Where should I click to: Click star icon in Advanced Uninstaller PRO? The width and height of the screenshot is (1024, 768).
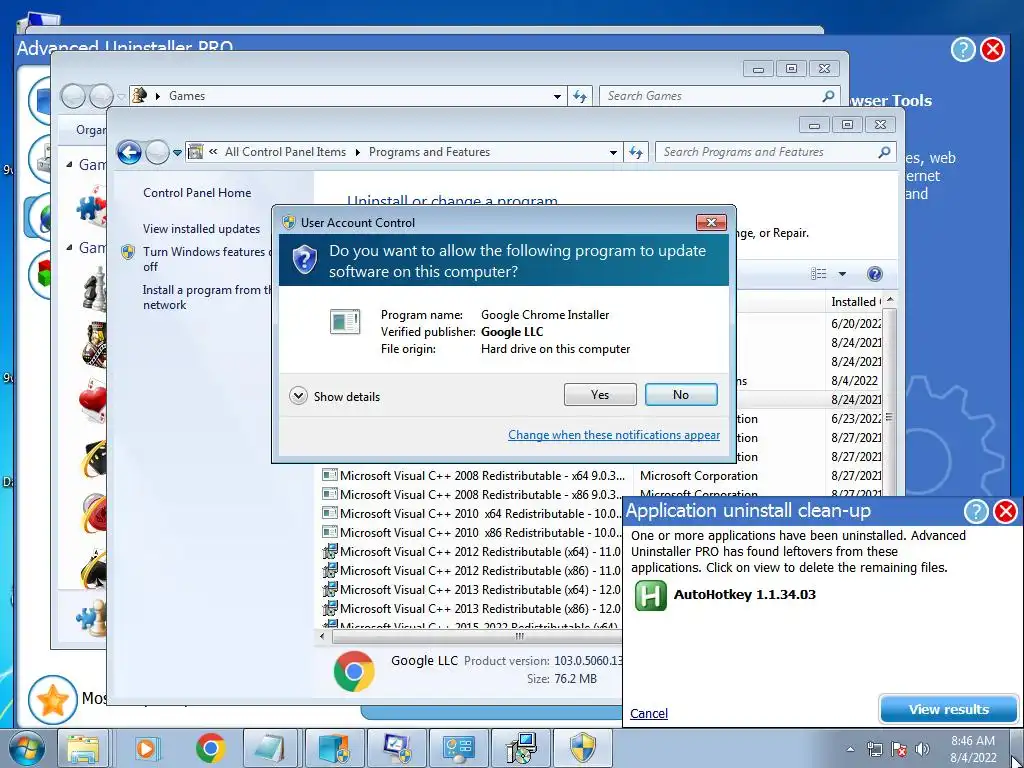tap(52, 701)
